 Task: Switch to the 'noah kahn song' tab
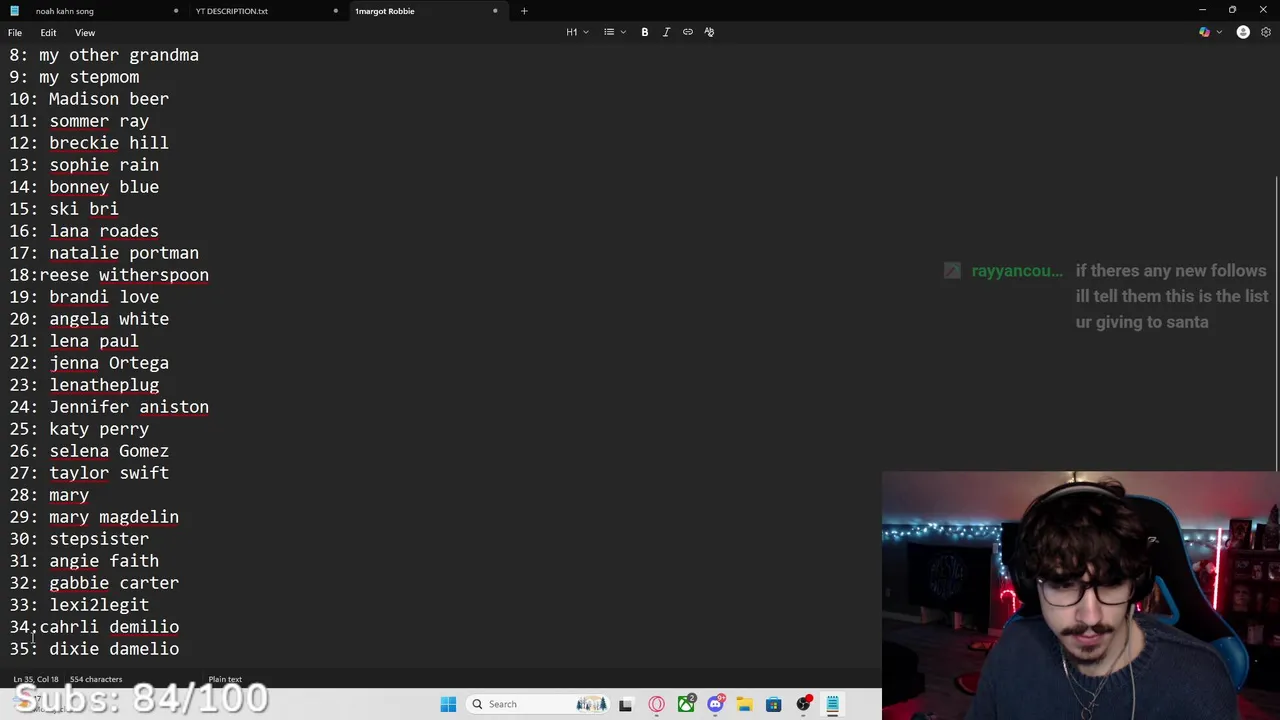click(65, 11)
